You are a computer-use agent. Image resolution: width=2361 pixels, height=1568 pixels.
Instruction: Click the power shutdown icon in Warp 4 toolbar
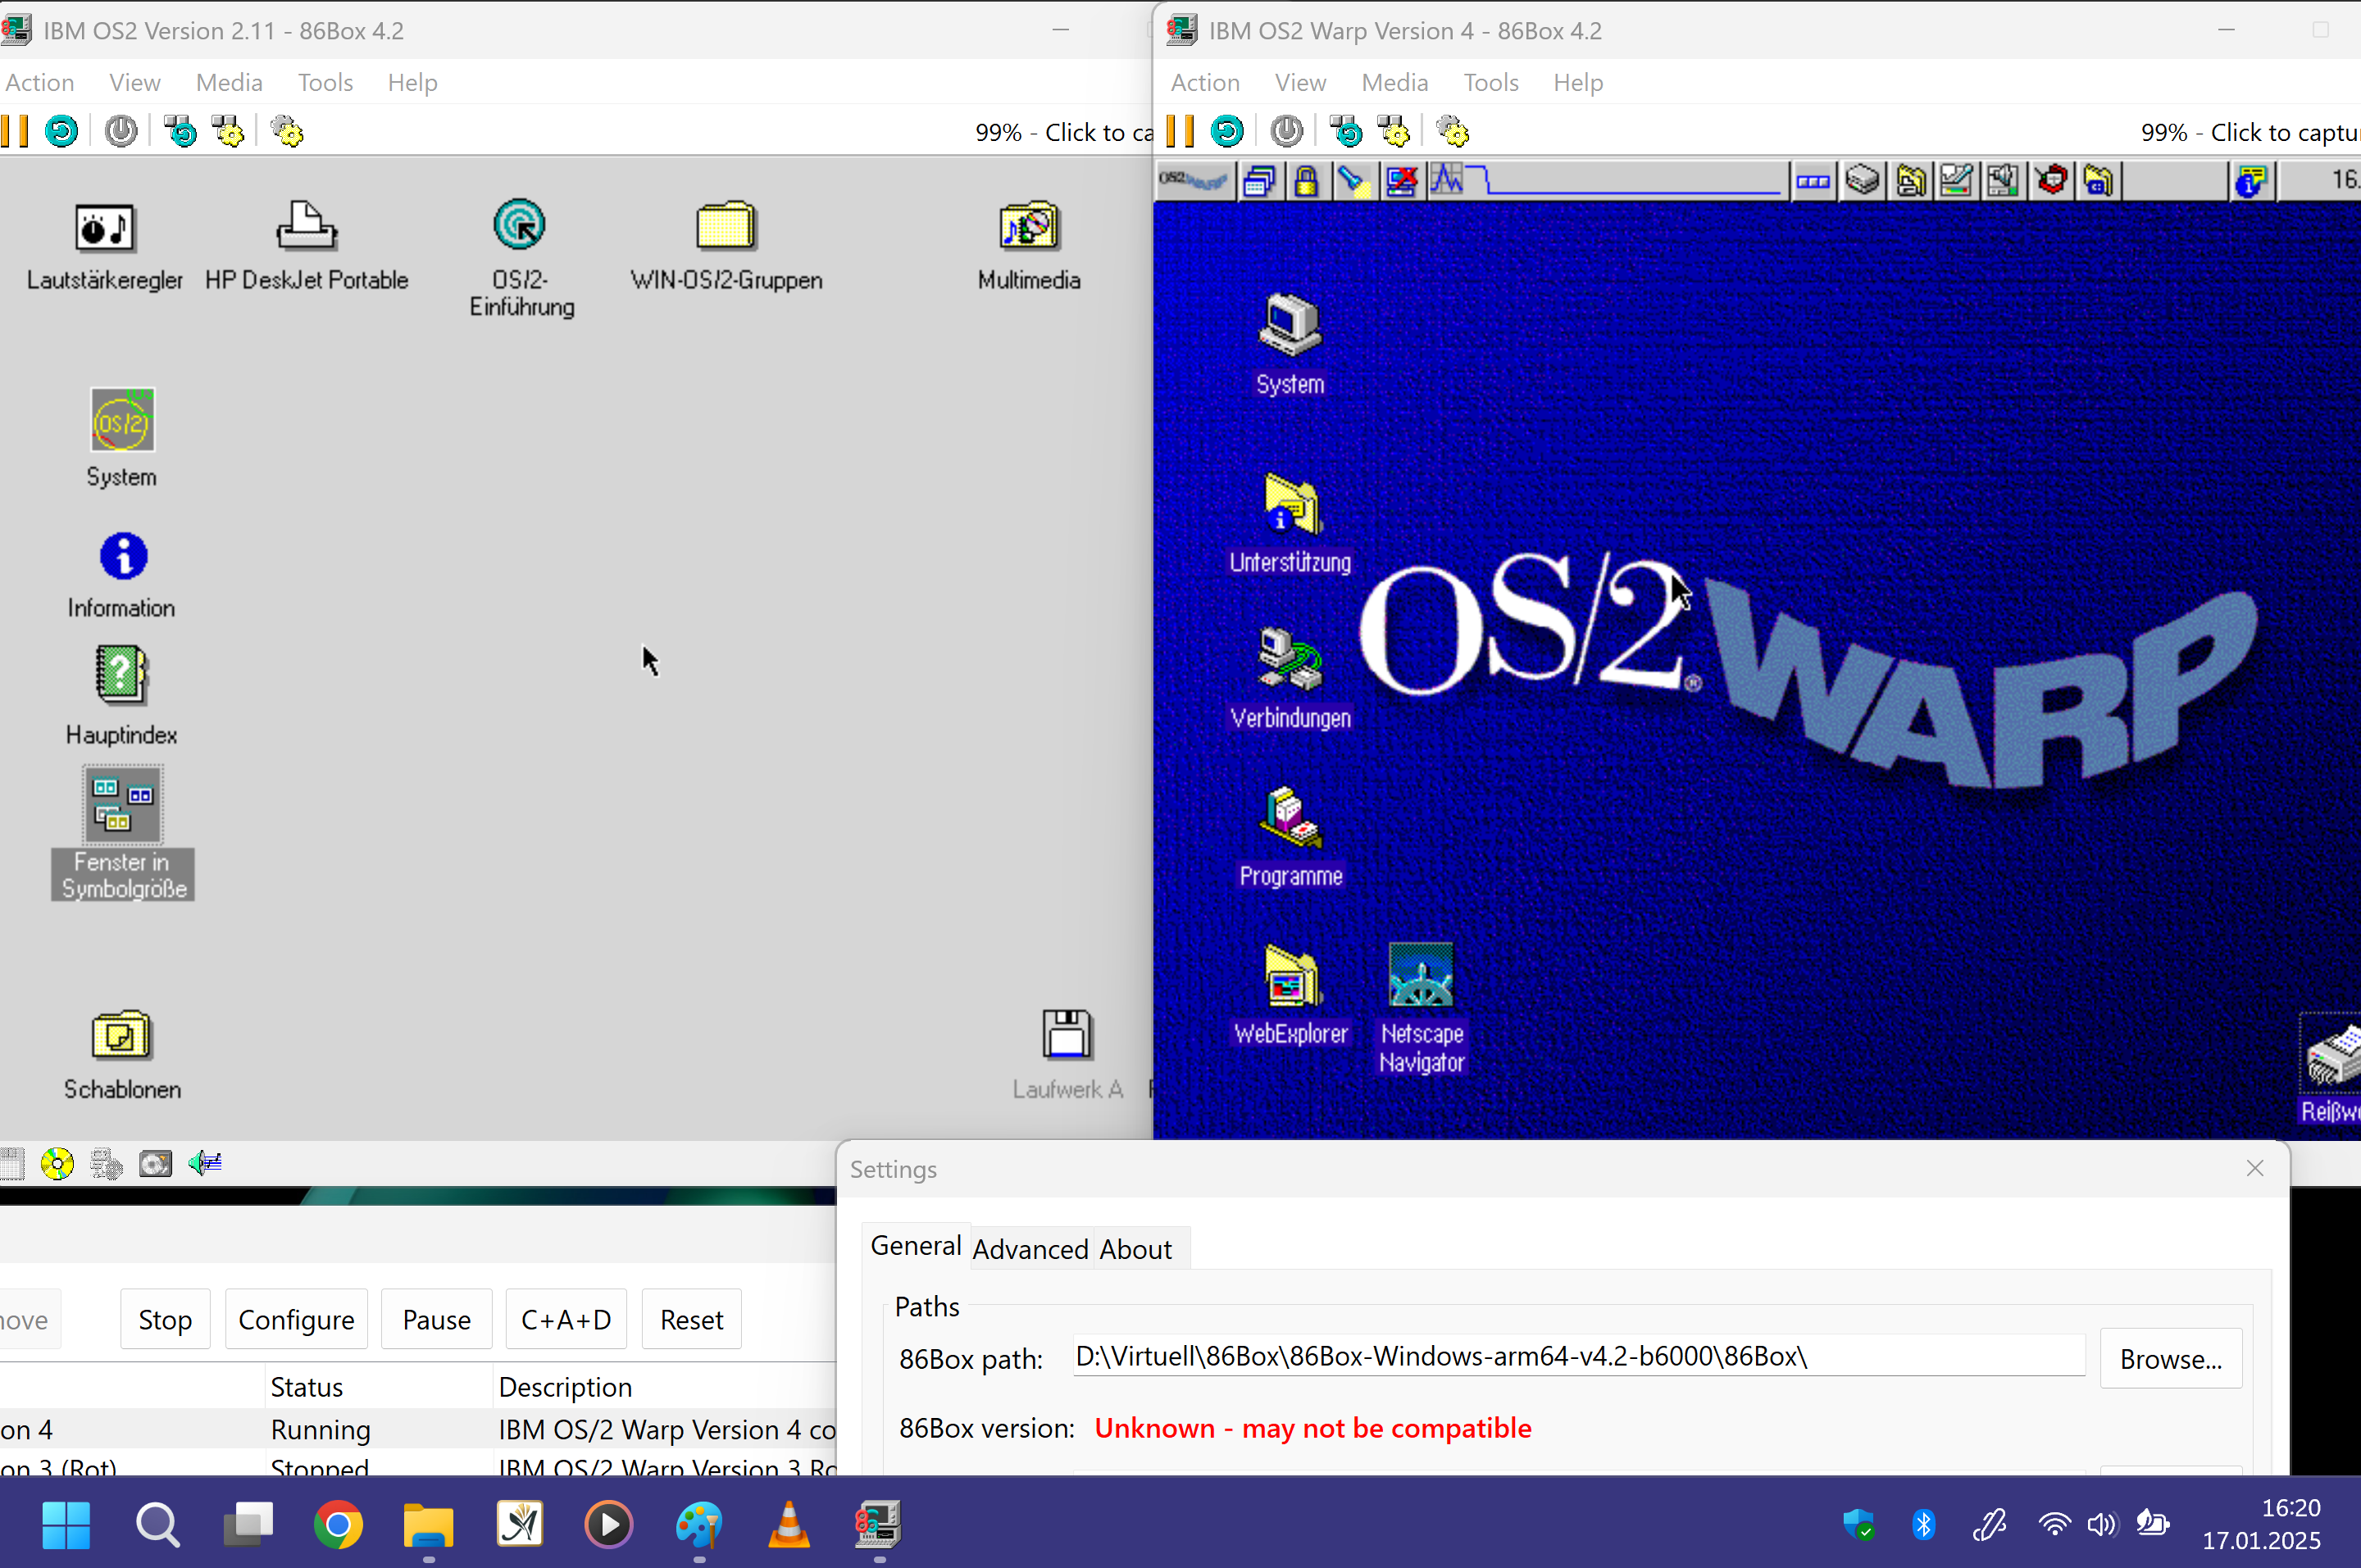[1287, 131]
